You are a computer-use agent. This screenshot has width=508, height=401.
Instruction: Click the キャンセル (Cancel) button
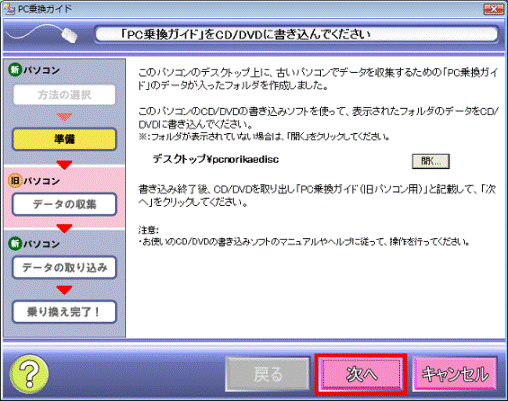coord(455,374)
